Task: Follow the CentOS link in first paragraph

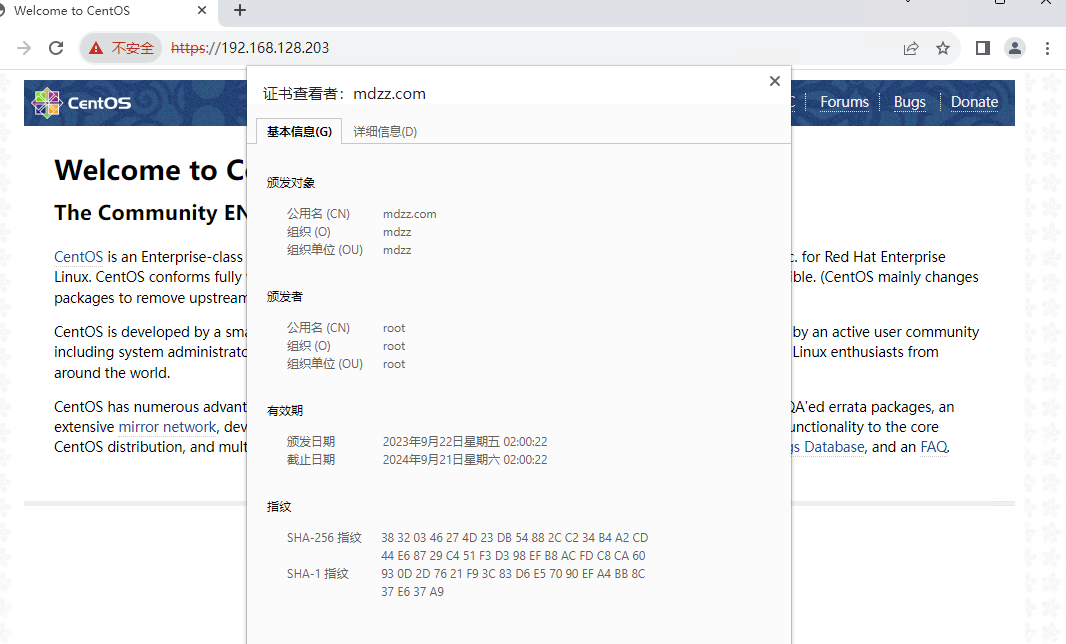Action: click(79, 257)
